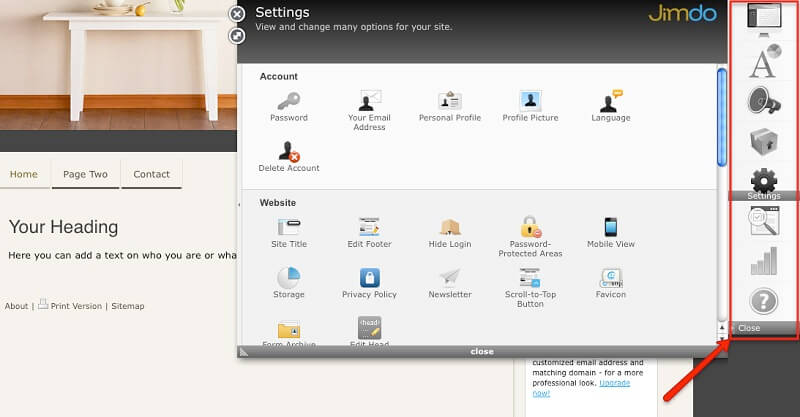Open the Store box icon in sidebar
Screen dimensions: 800x417
pos(764,141)
